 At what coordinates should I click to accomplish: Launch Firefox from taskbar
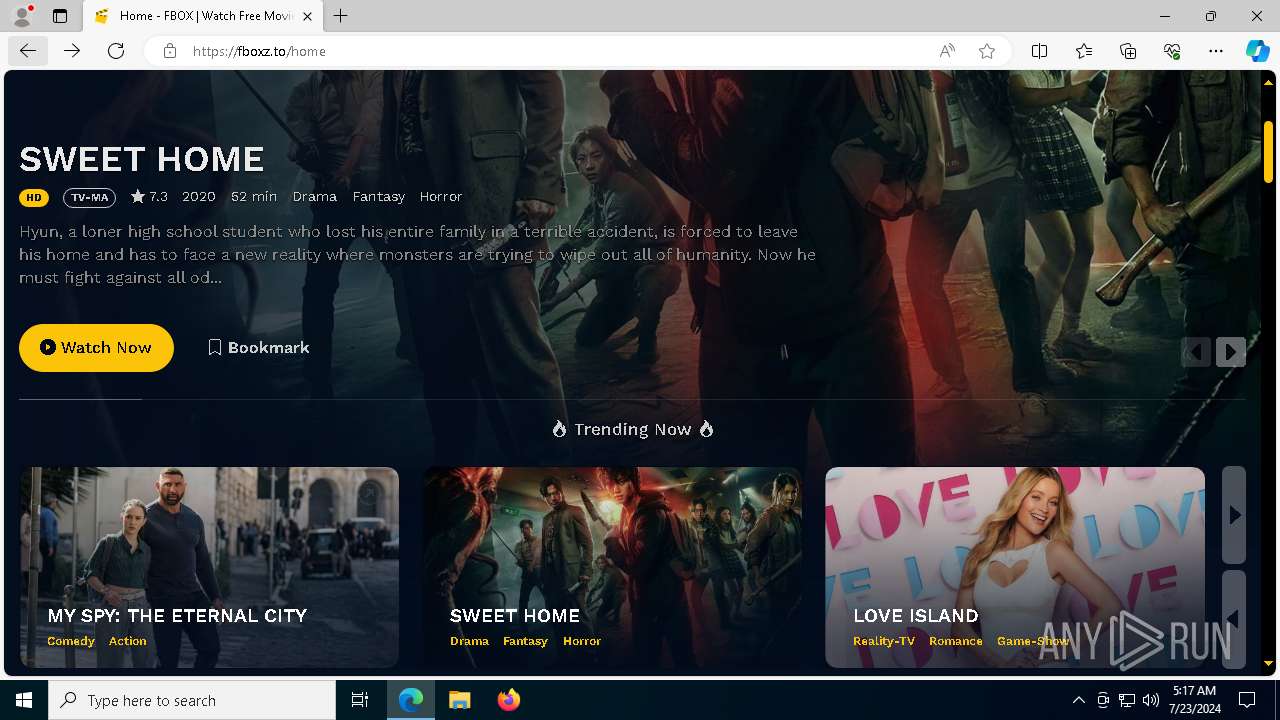point(509,700)
